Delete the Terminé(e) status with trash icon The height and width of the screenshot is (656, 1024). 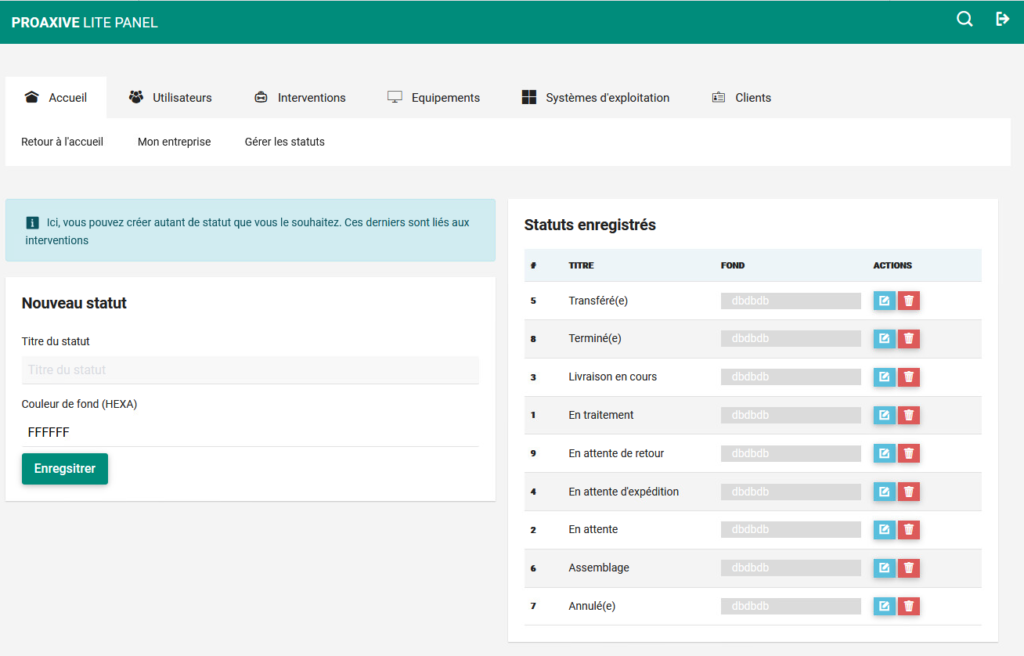click(908, 339)
